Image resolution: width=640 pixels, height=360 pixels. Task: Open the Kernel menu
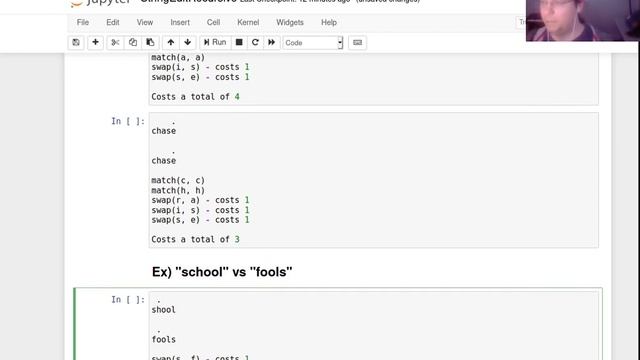coord(248,22)
